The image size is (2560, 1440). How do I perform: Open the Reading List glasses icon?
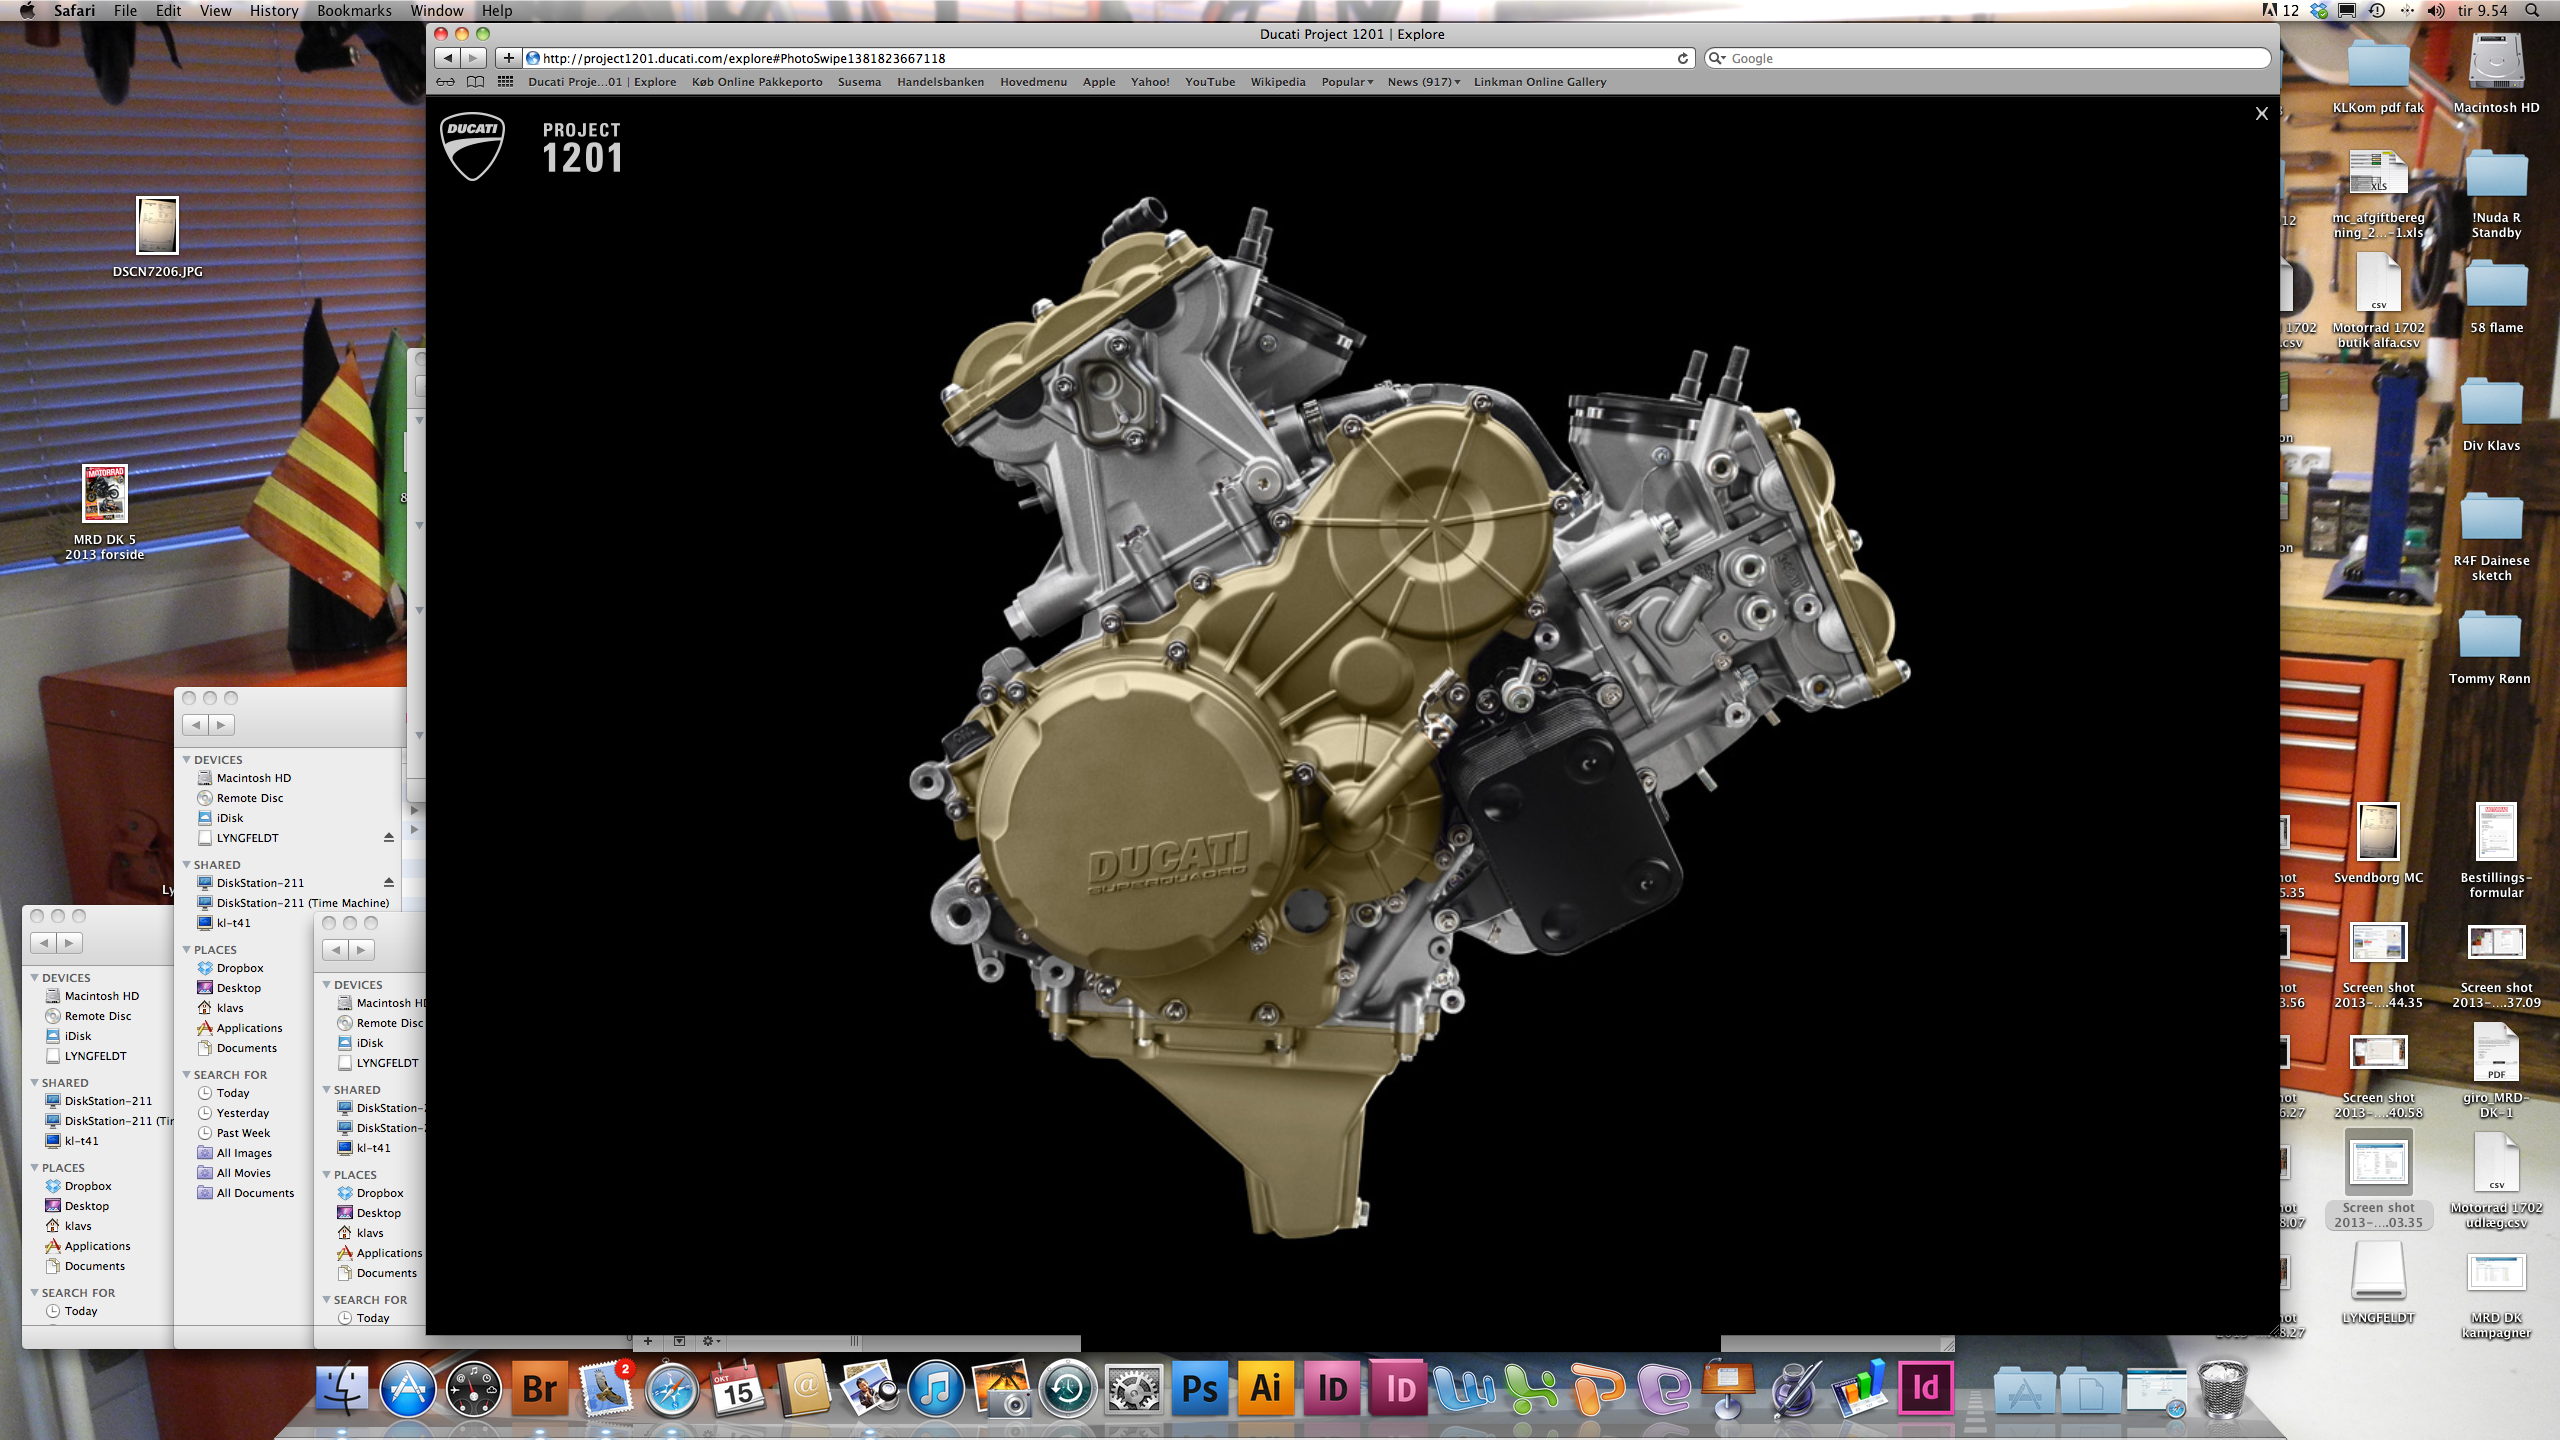tap(445, 82)
